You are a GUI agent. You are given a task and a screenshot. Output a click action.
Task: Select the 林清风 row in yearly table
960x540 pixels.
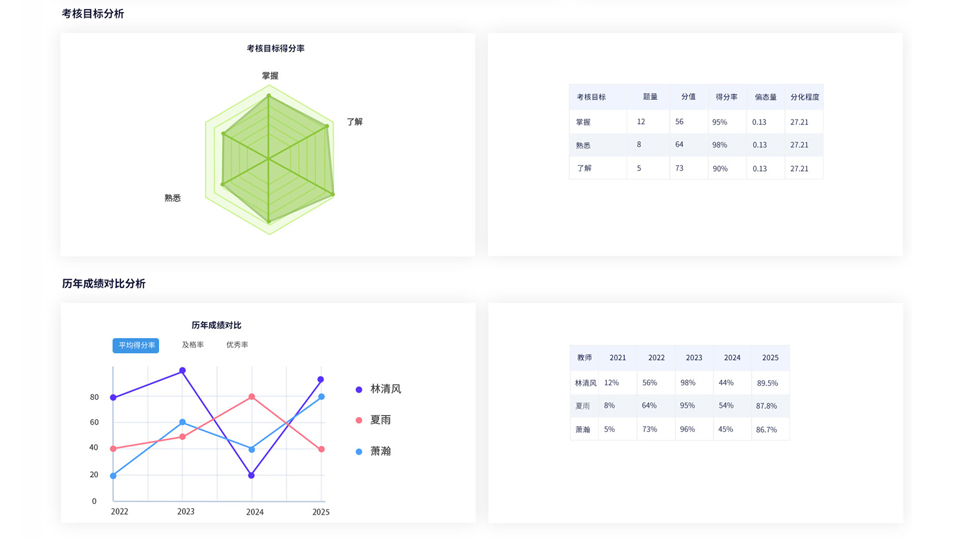[x=680, y=383]
